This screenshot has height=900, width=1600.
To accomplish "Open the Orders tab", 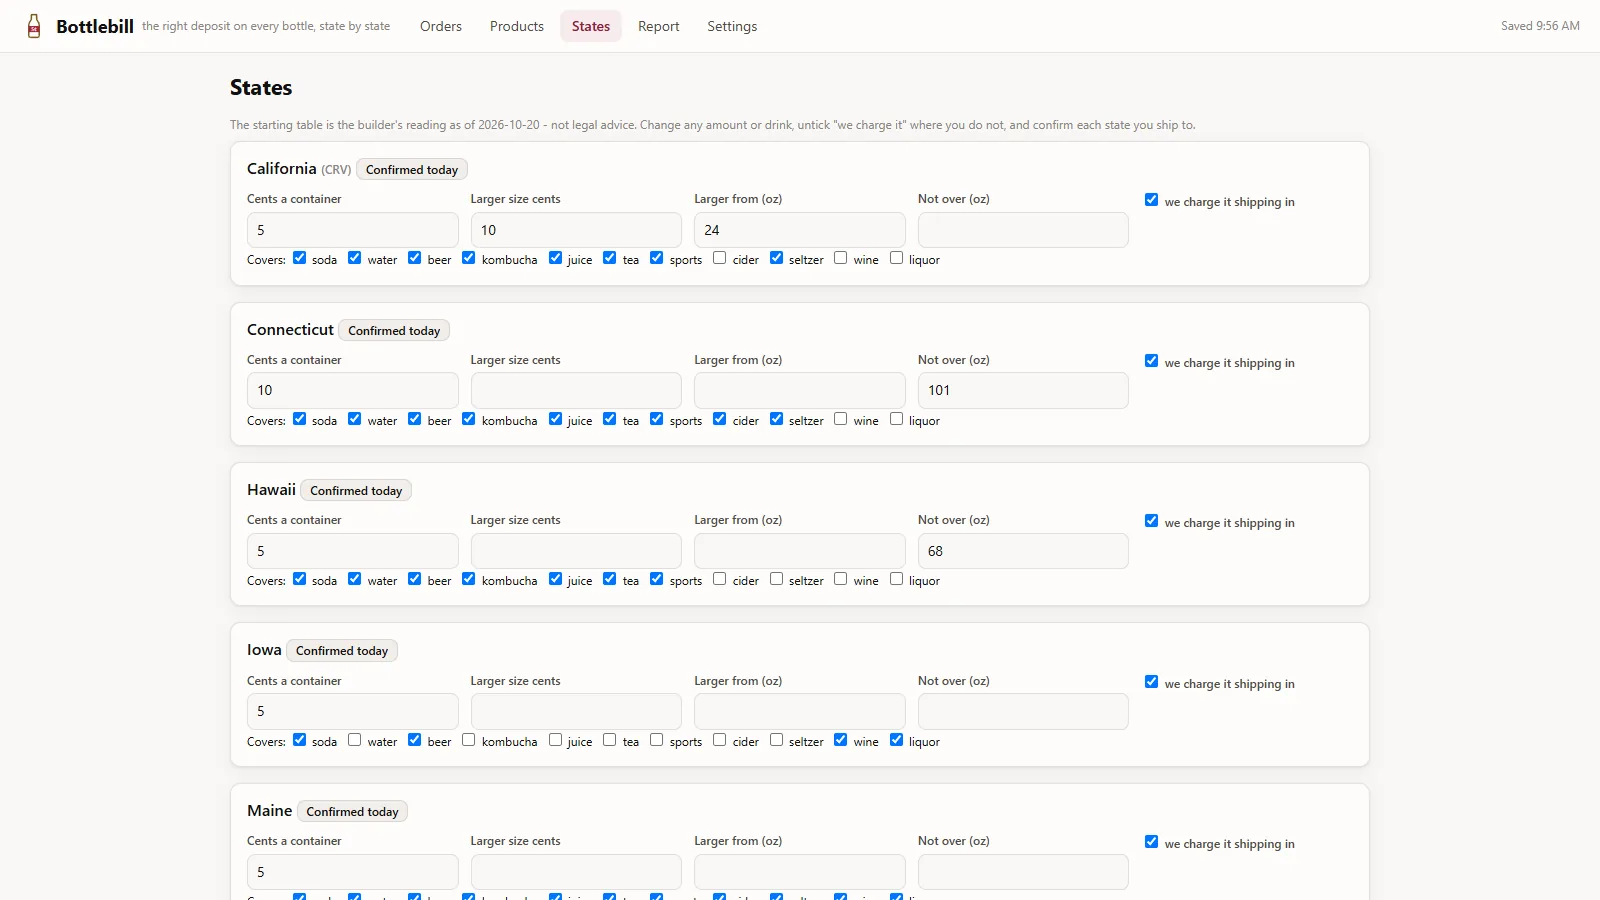I will [x=441, y=26].
